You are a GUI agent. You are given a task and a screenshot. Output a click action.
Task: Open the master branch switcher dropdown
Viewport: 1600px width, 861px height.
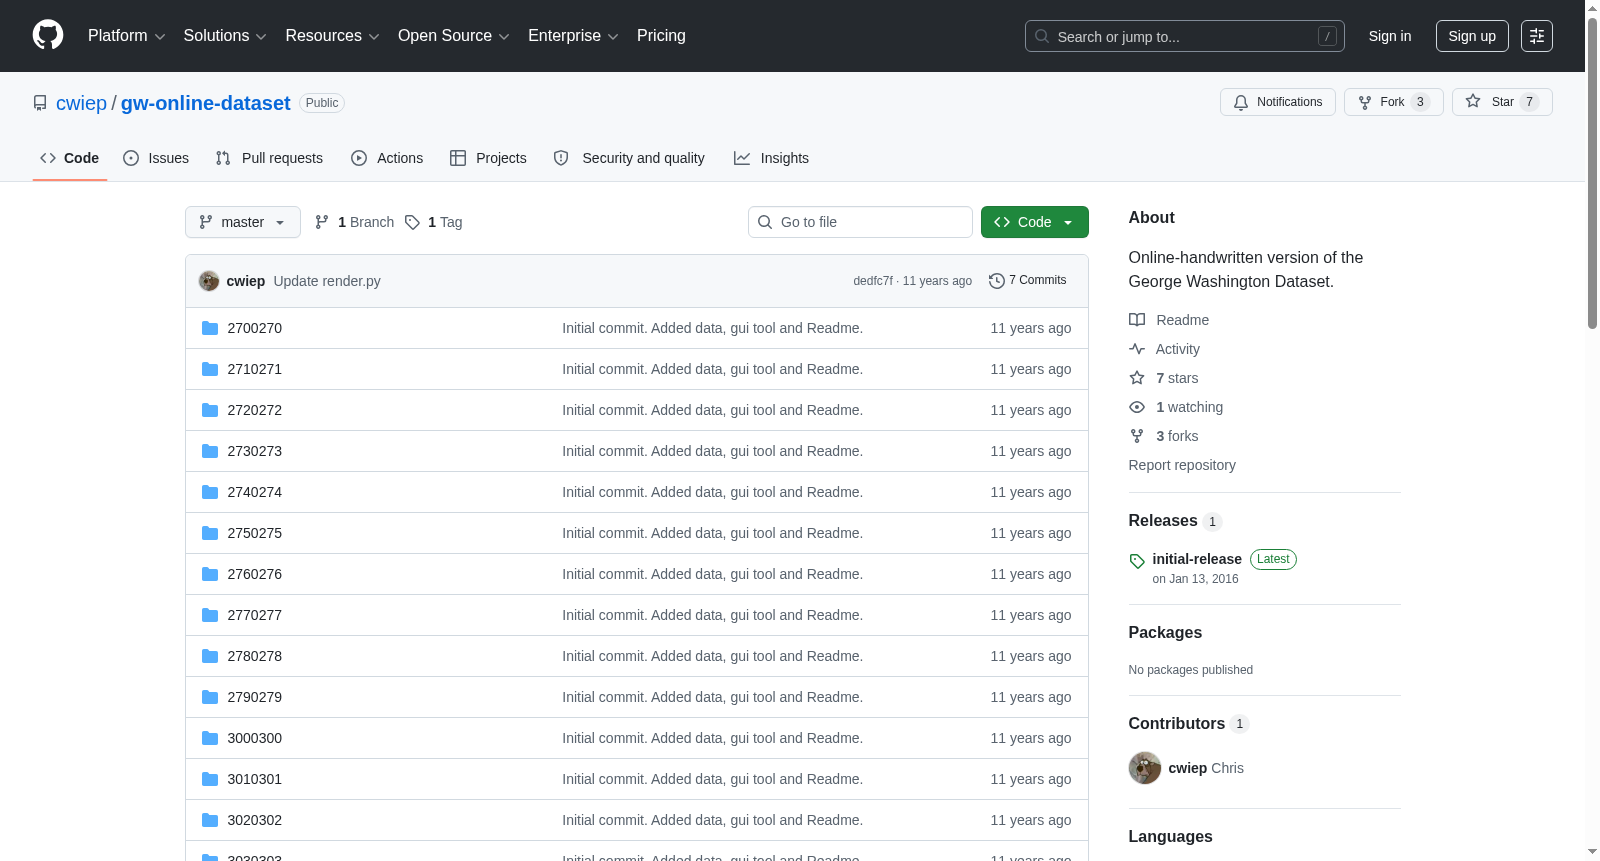pos(243,222)
